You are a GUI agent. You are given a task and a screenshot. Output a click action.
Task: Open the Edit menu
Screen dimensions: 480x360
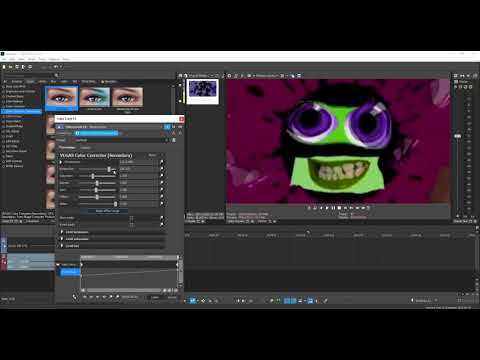(12, 59)
